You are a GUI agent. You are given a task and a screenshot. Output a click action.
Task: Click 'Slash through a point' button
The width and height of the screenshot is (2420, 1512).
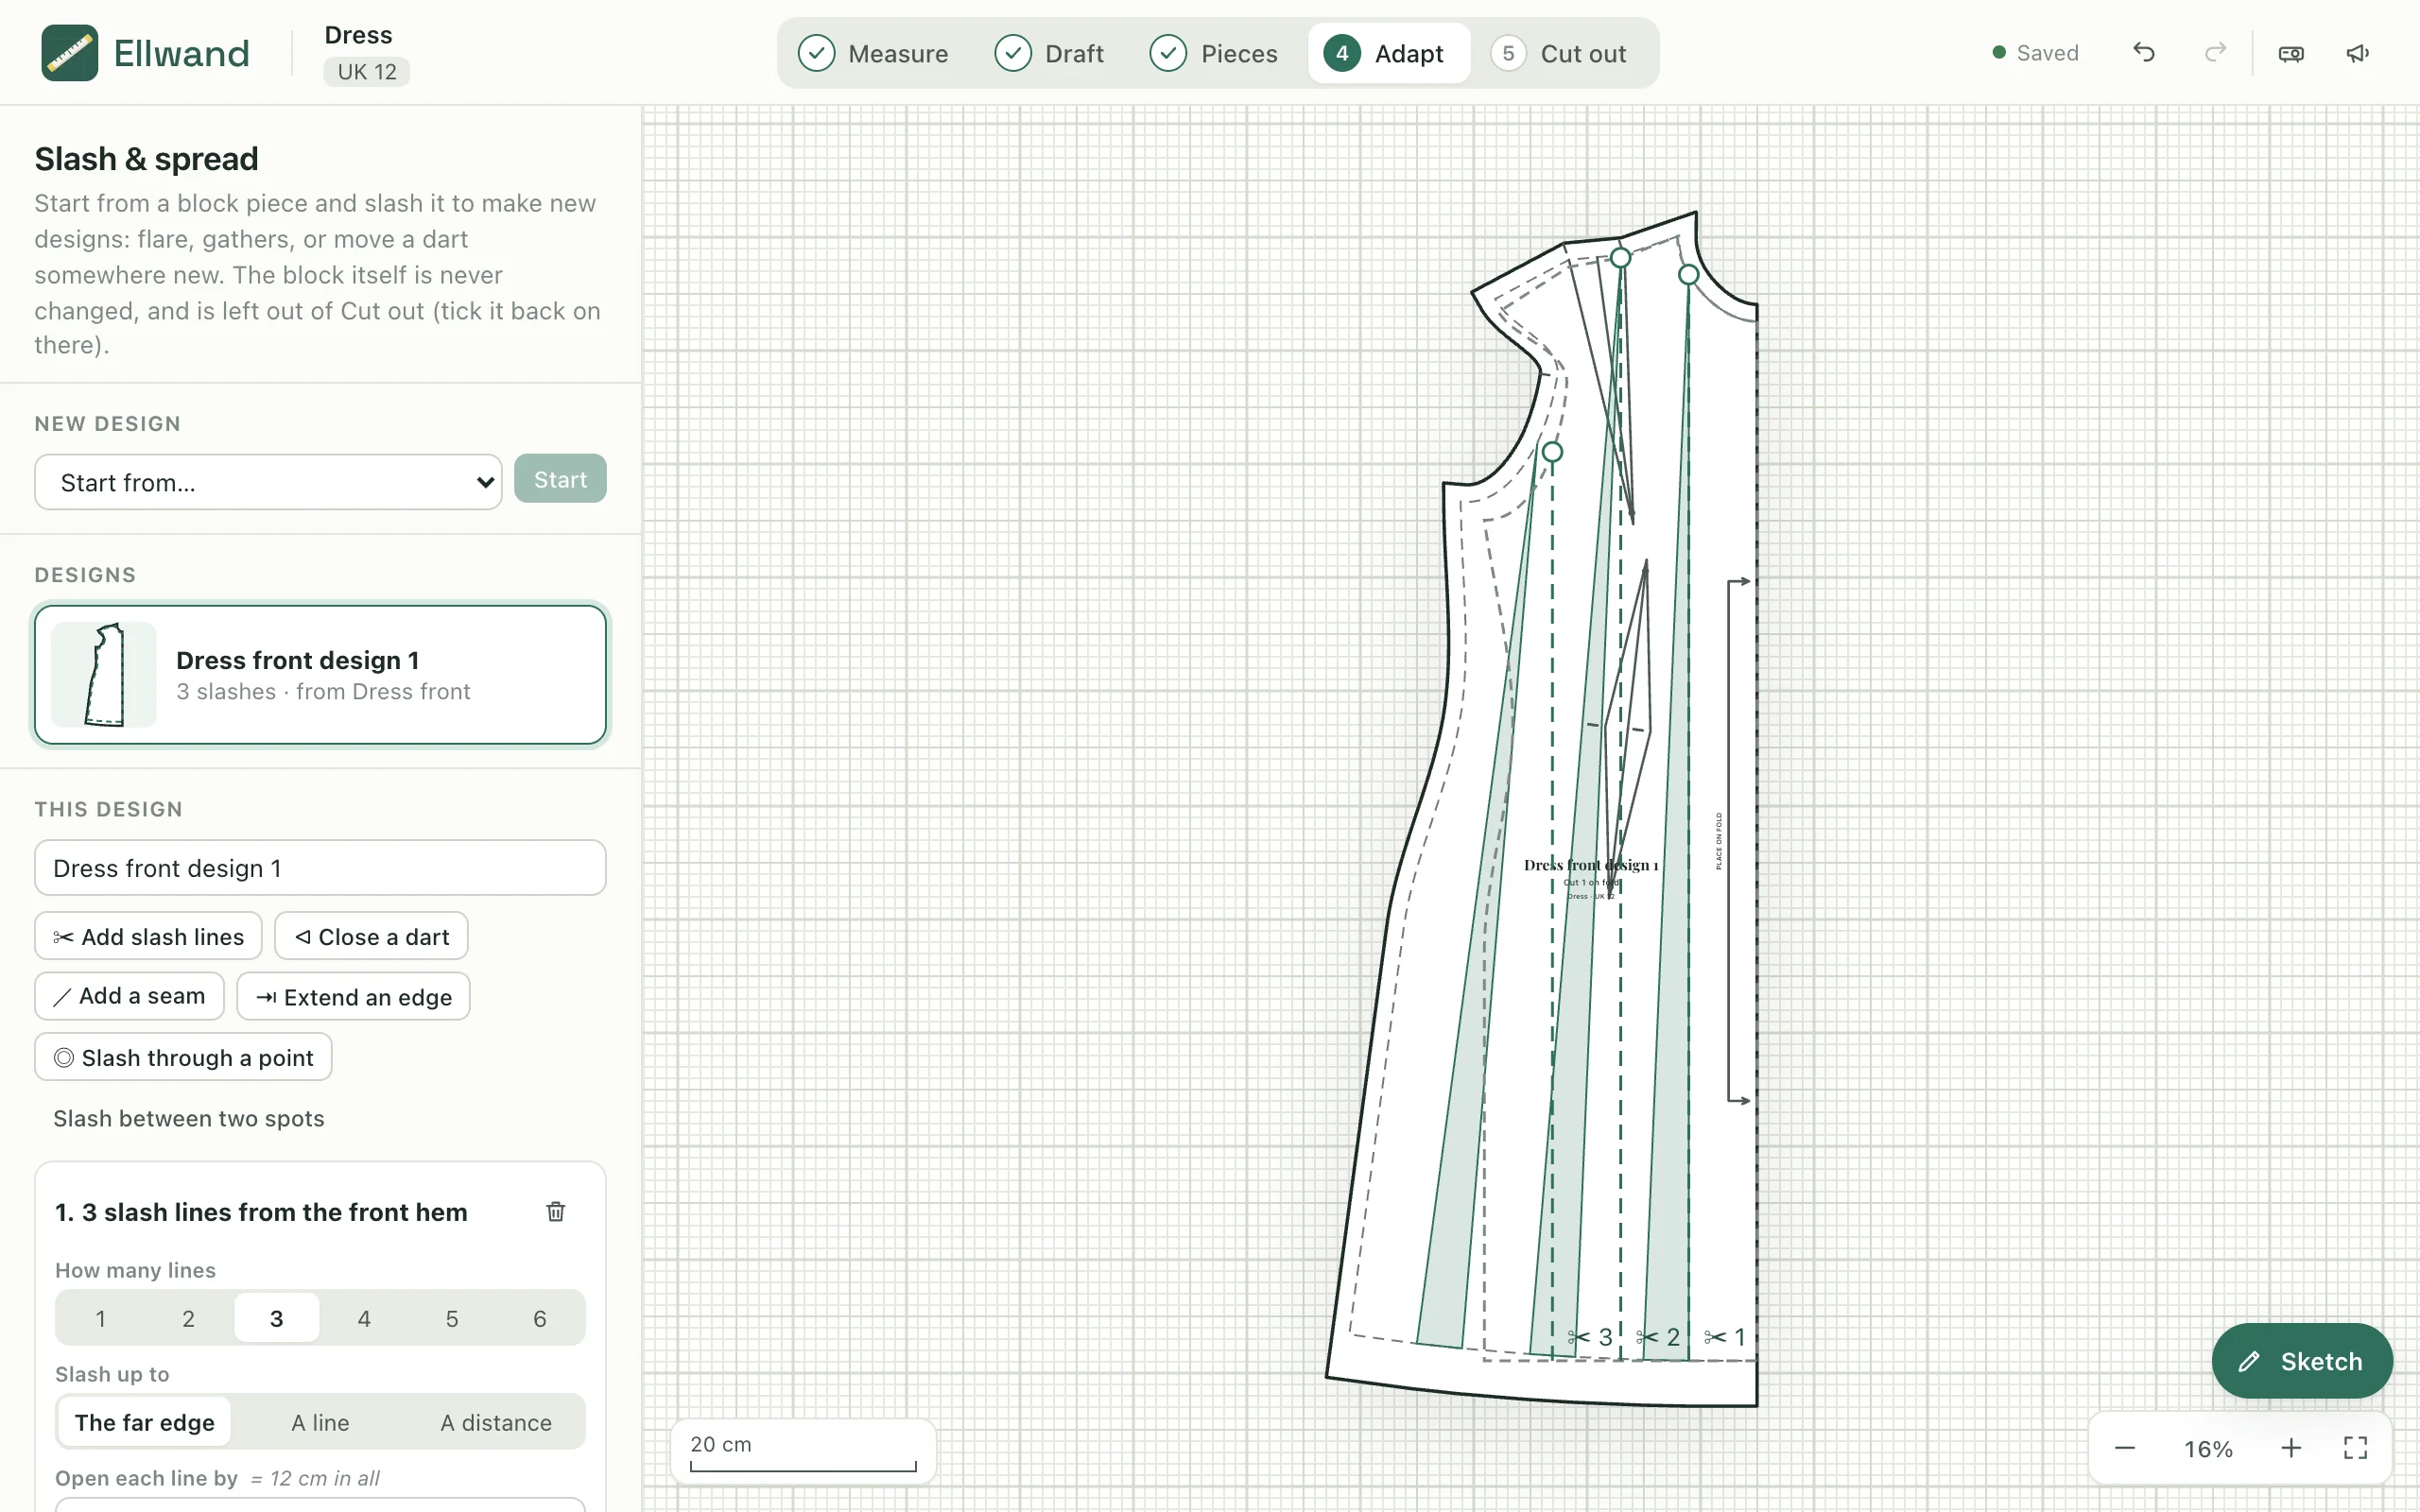point(183,1057)
